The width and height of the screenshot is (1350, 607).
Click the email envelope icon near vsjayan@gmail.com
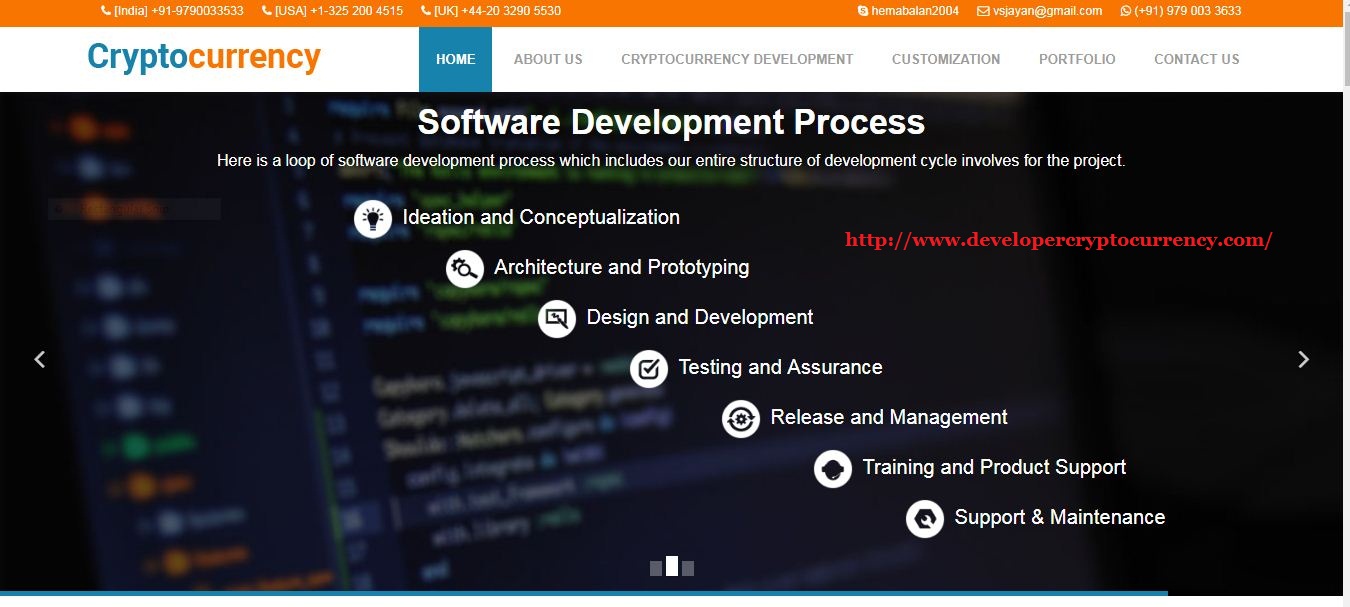pos(982,11)
